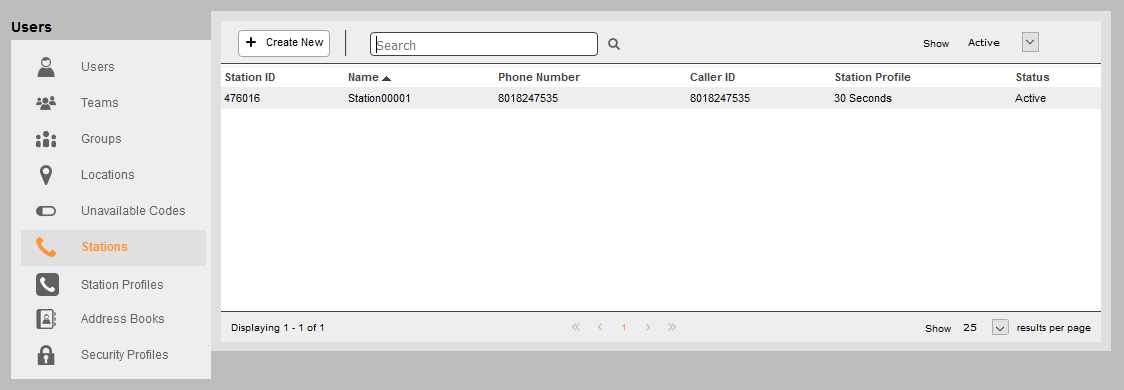Go to the first page of results
1124x390 pixels.
coord(576,328)
